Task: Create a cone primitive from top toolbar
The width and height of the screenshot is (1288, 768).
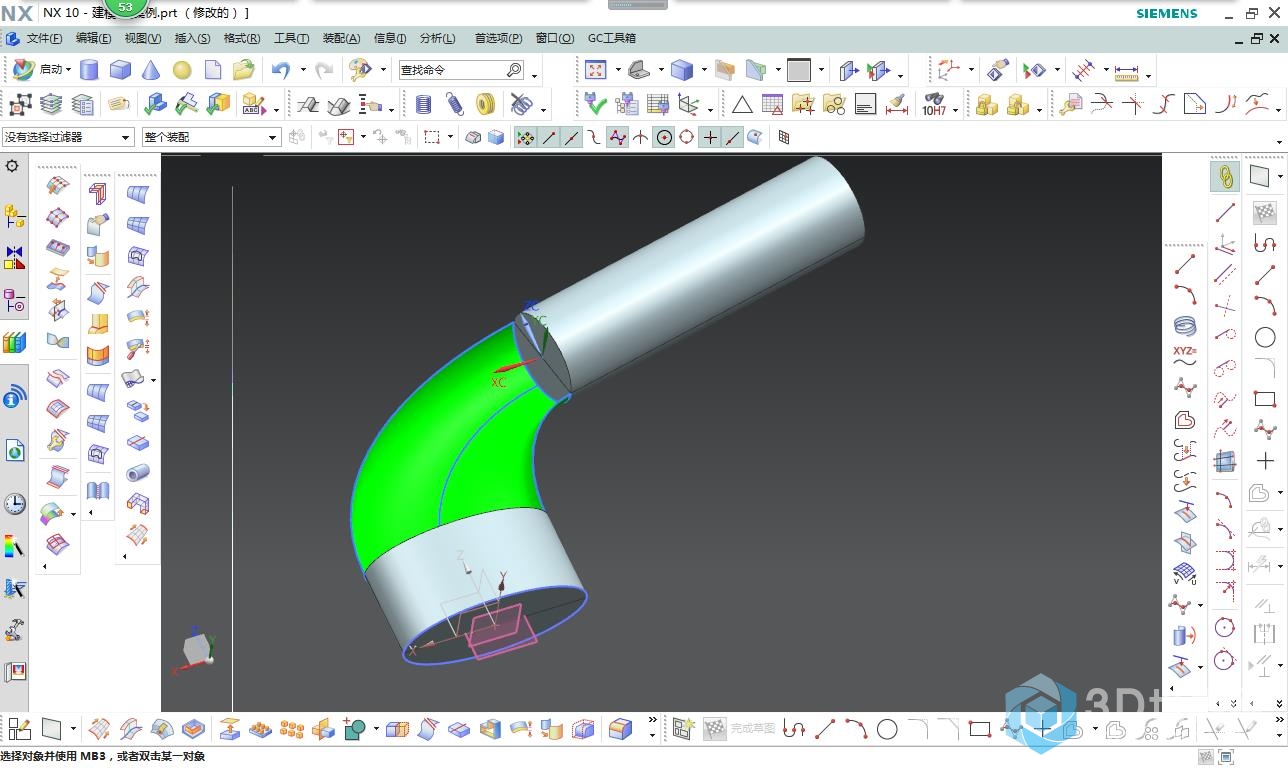Action: click(x=151, y=70)
